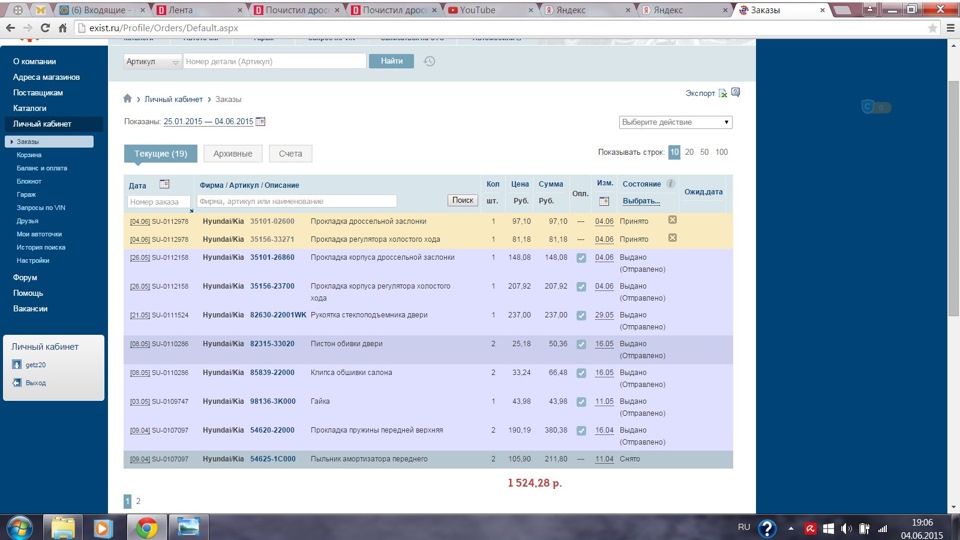Open the Windows Start button
This screenshot has height=540, width=960.
coord(20,528)
